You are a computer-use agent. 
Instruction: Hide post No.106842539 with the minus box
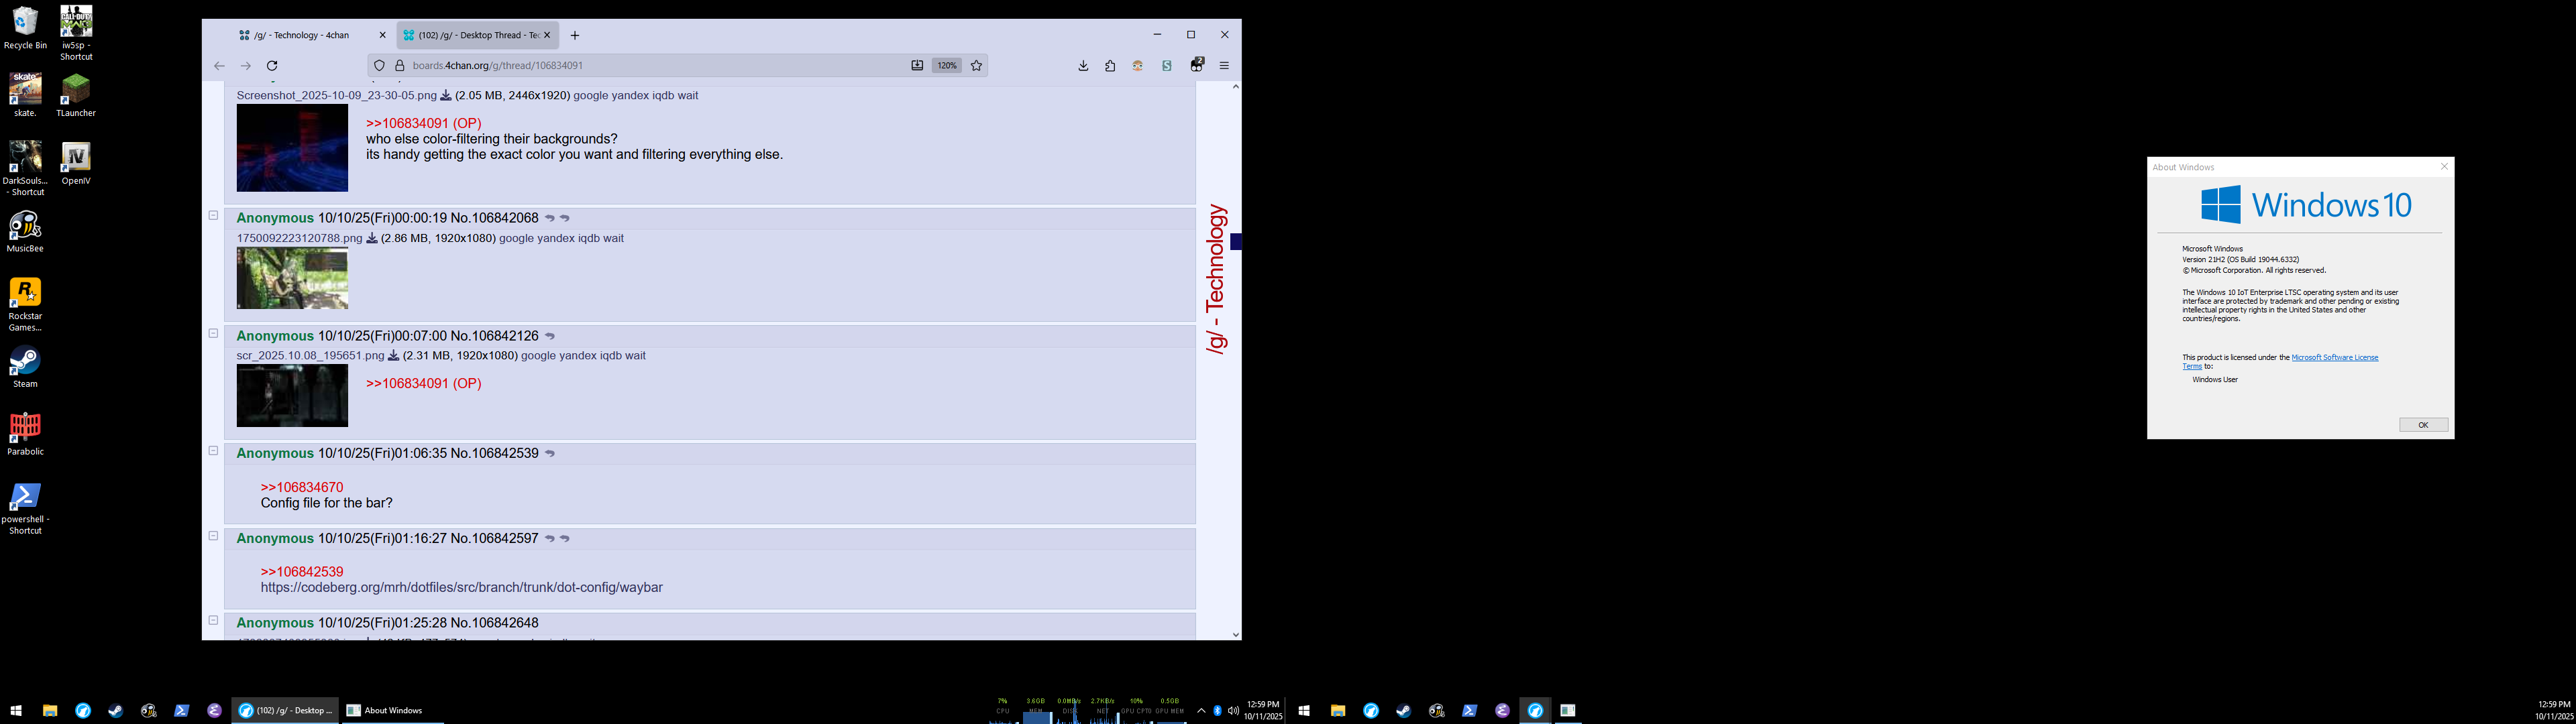pyautogui.click(x=213, y=451)
